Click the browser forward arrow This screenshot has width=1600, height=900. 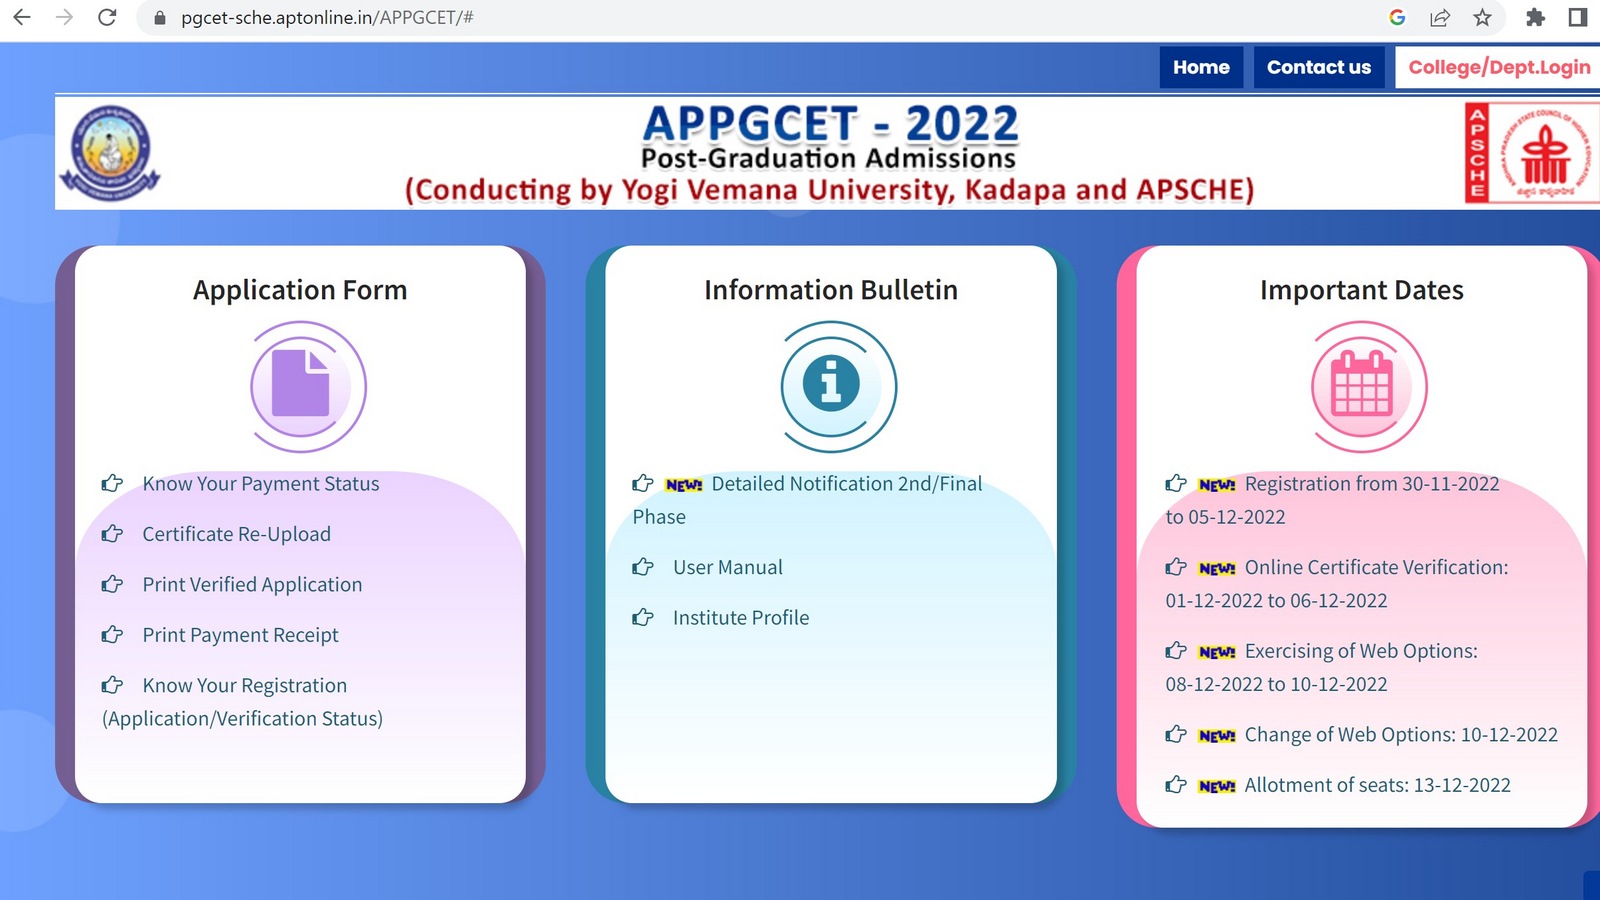(x=64, y=17)
